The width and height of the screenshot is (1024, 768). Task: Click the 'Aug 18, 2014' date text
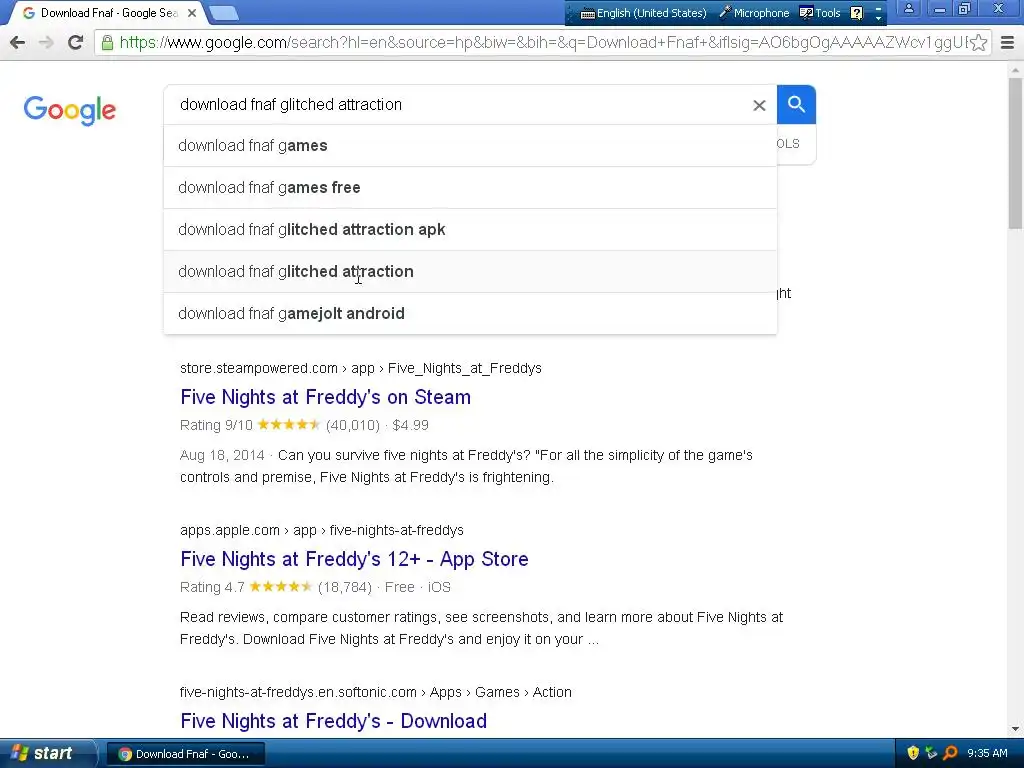[x=222, y=455]
